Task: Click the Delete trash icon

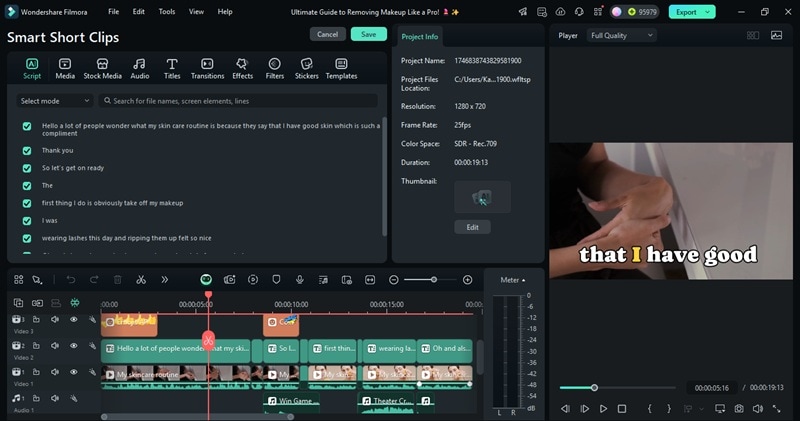Action: 117,280
